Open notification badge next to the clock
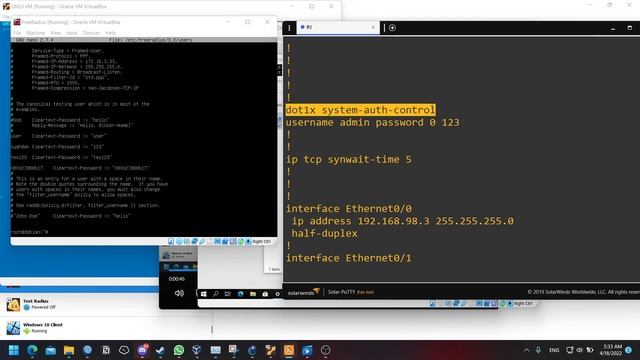Viewport: 640px width, 360px height. tap(629, 350)
